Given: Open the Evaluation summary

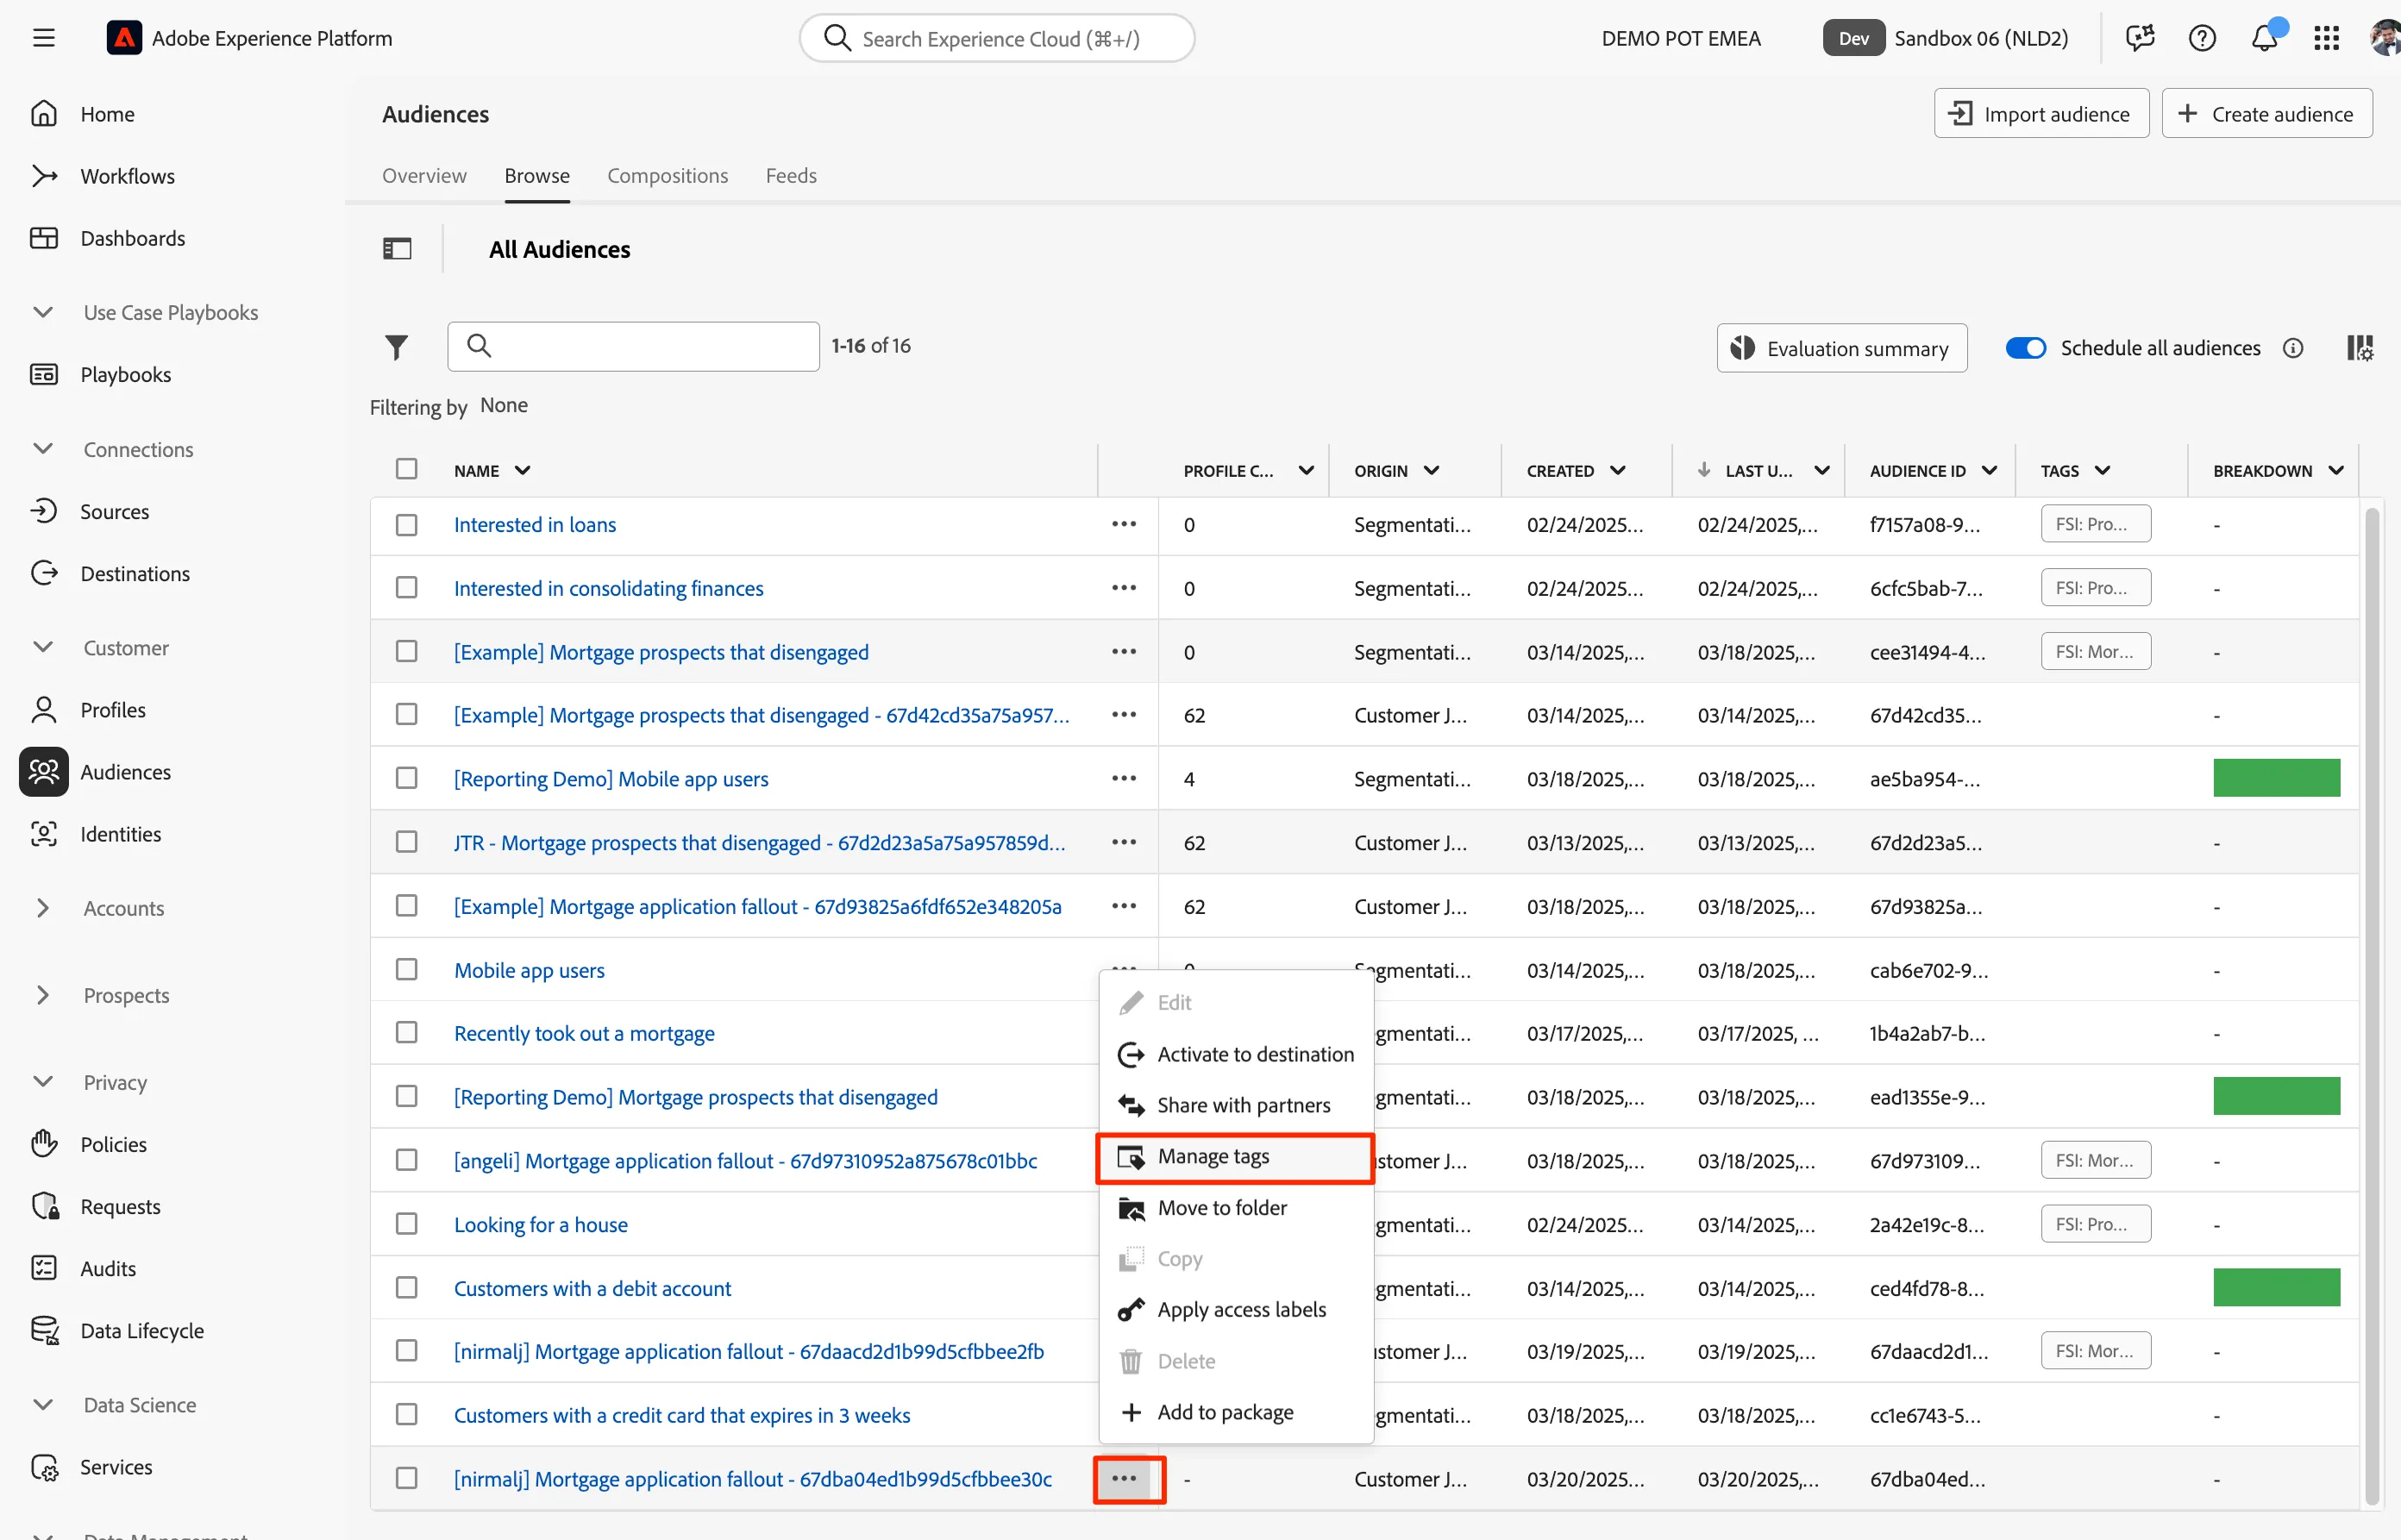Looking at the screenshot, I should (x=1842, y=348).
